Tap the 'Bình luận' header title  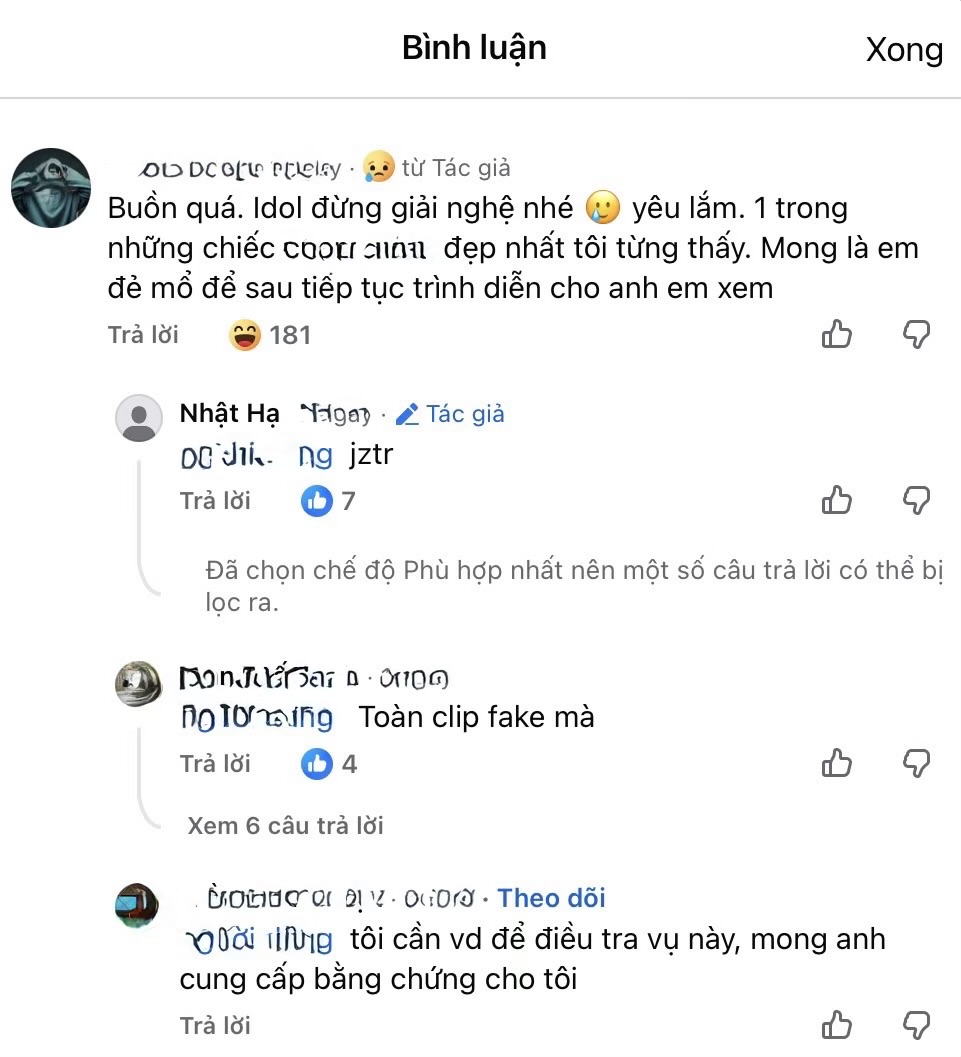473,47
